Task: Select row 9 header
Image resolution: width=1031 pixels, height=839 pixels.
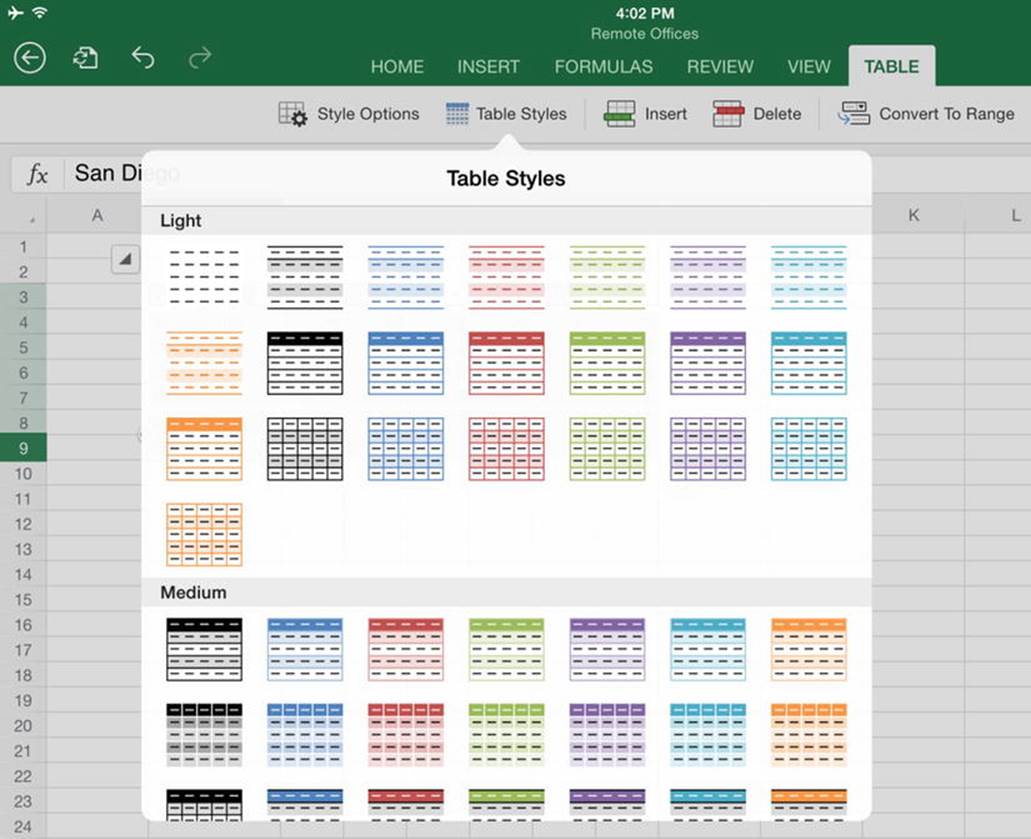Action: coord(23,448)
